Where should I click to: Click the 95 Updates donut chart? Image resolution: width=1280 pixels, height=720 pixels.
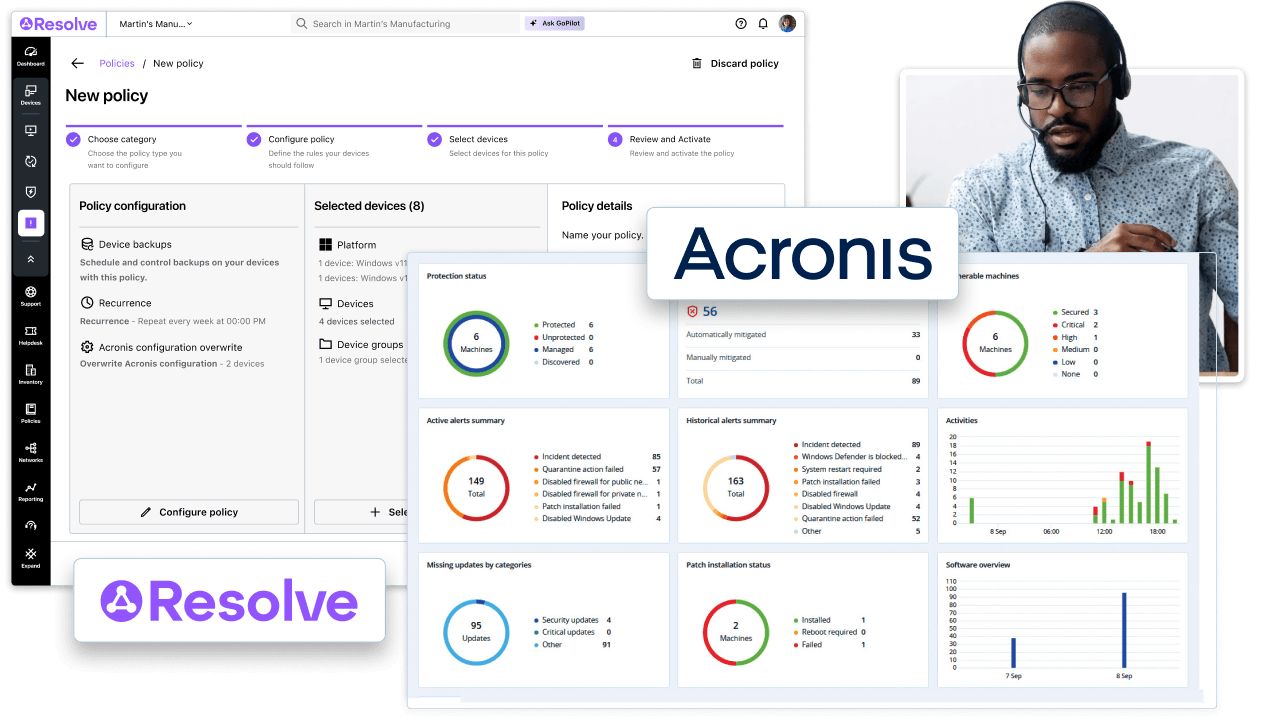[x=476, y=632]
